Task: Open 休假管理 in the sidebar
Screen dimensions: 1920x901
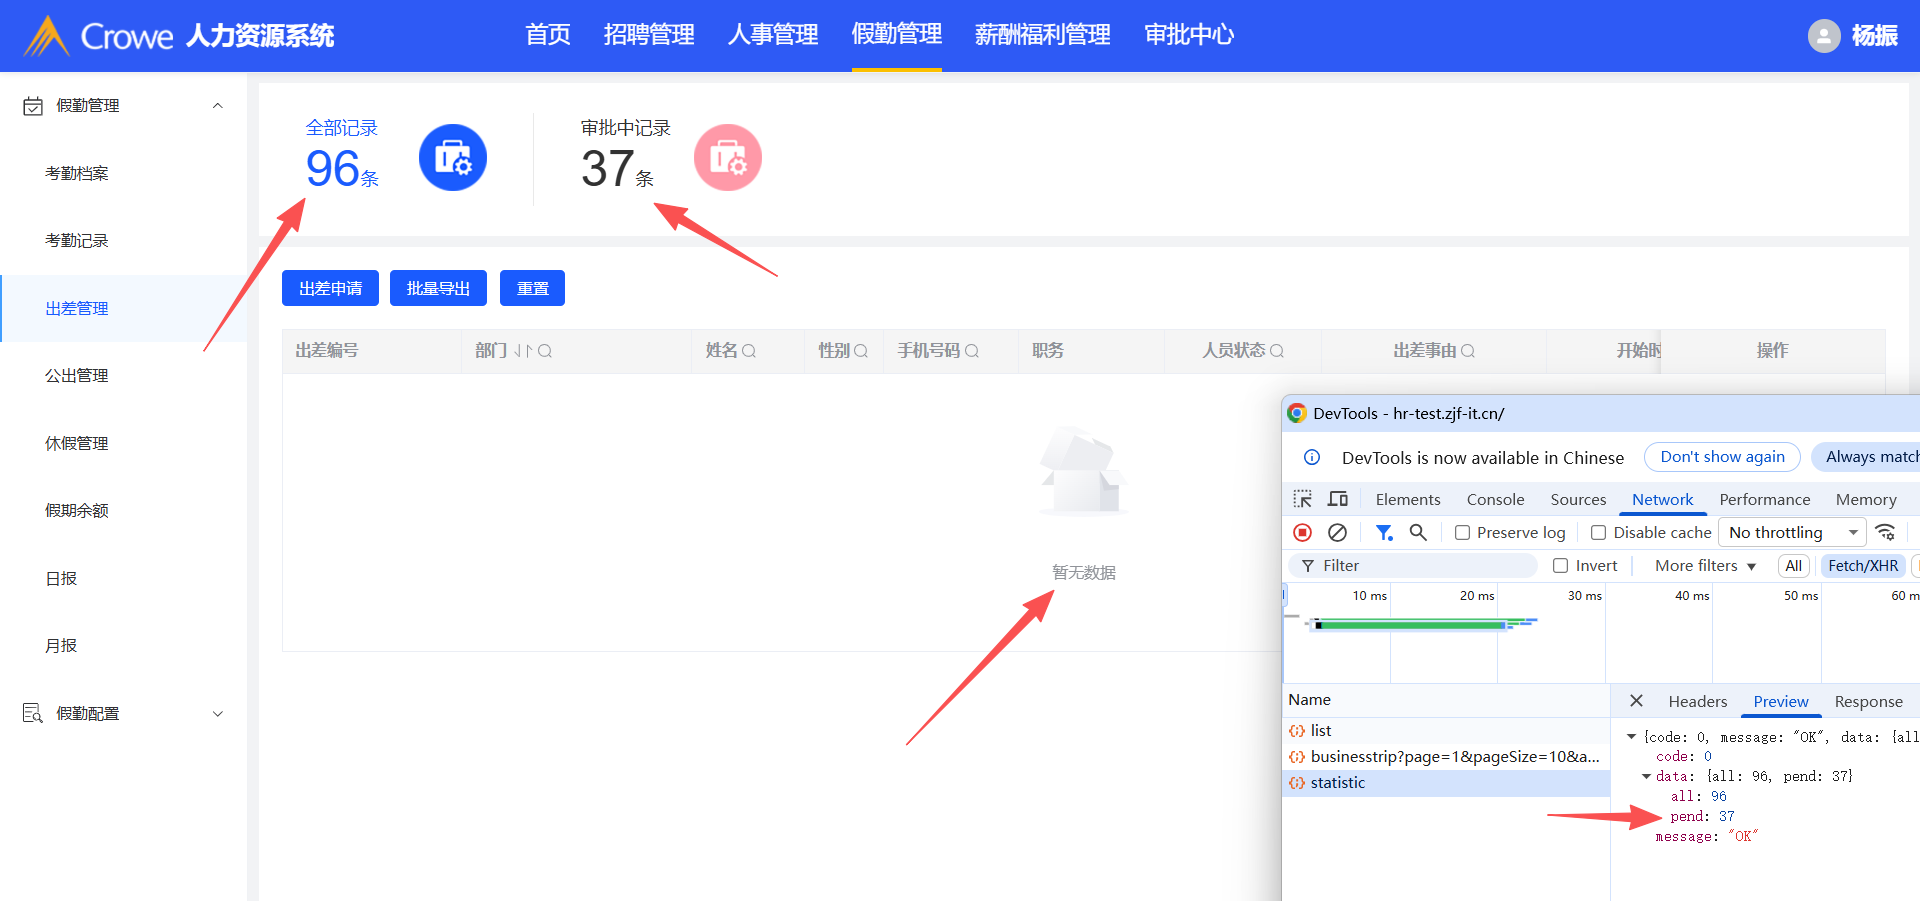Action: [77, 443]
